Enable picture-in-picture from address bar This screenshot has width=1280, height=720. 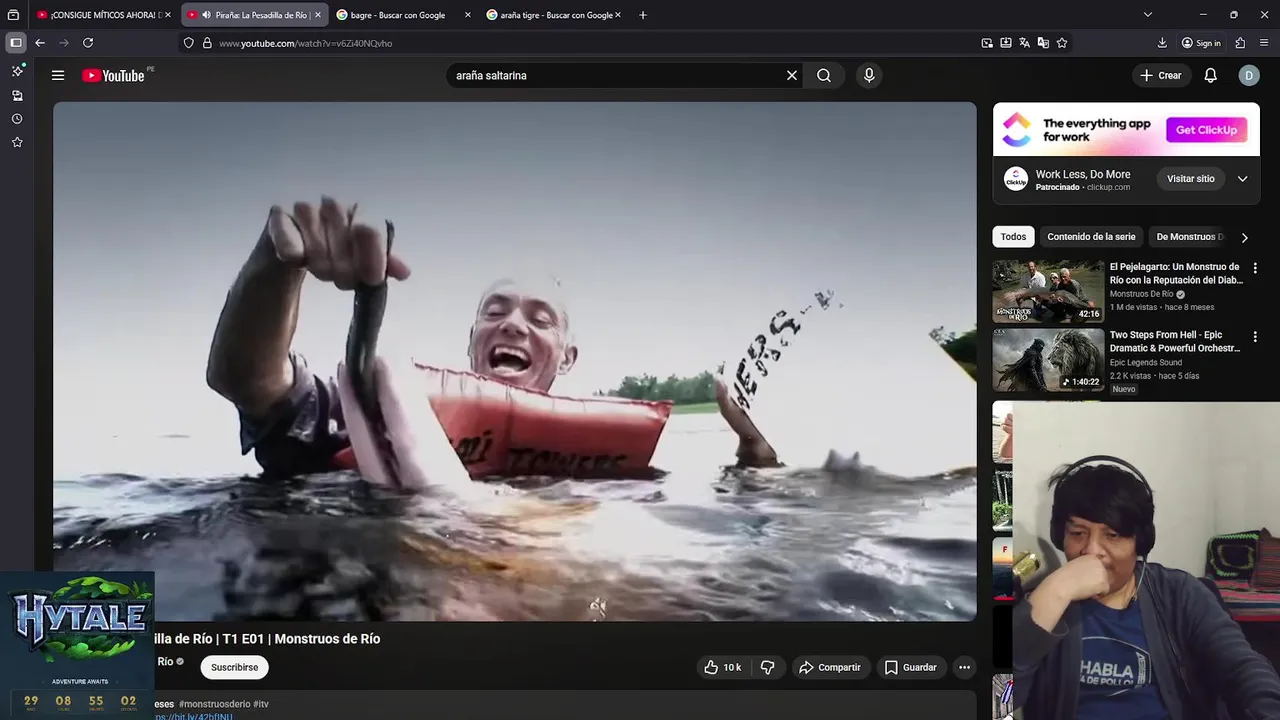pos(987,43)
